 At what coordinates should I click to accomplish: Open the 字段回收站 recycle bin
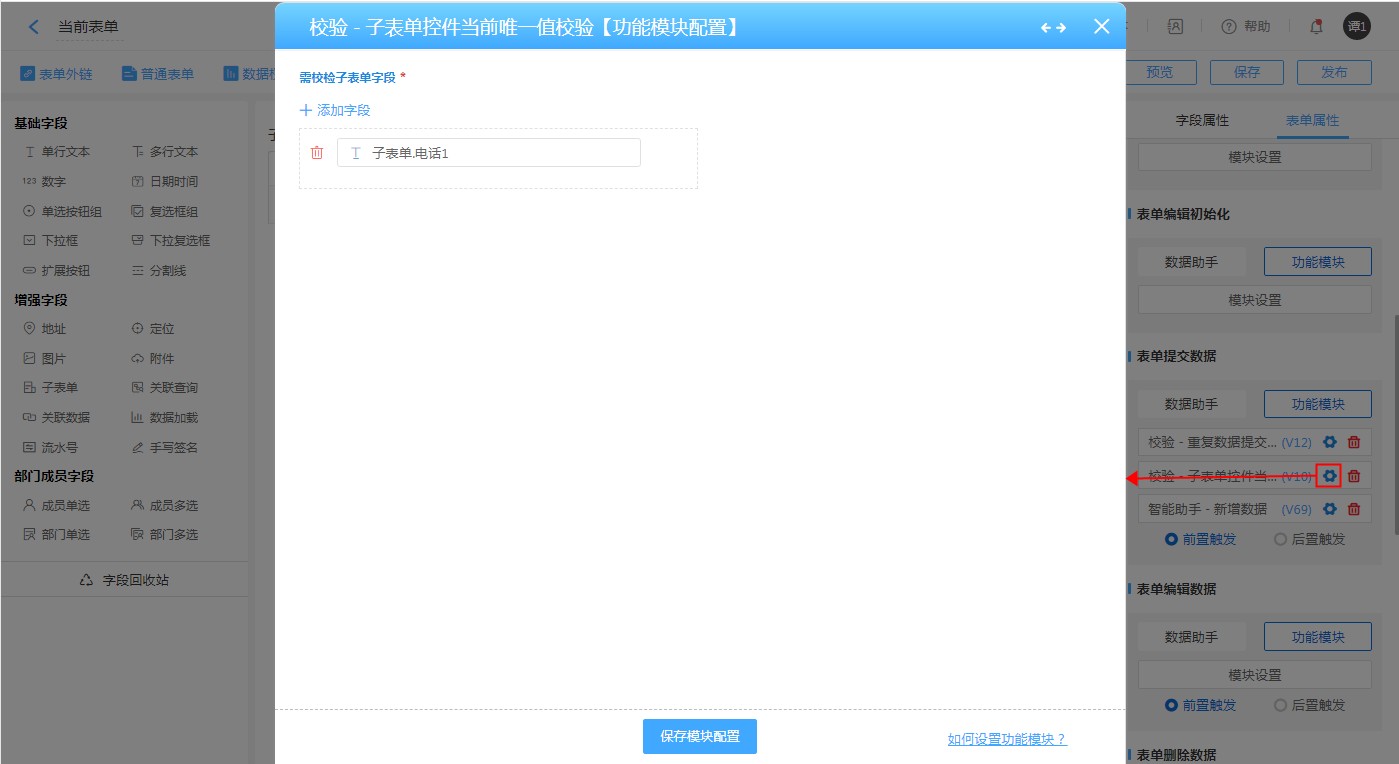[x=125, y=580]
